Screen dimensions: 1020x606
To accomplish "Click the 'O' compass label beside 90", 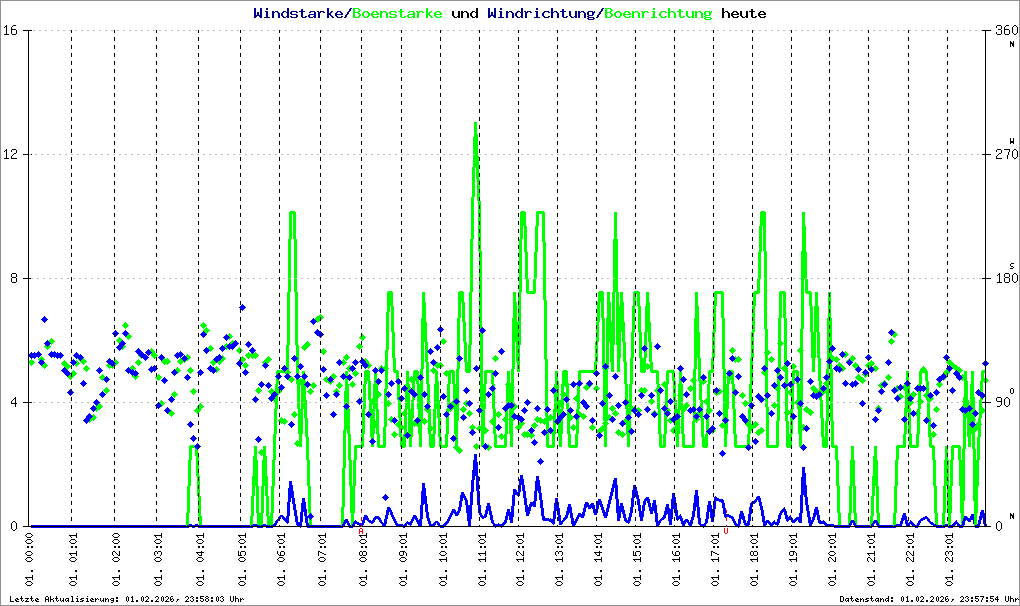I will tap(1012, 391).
